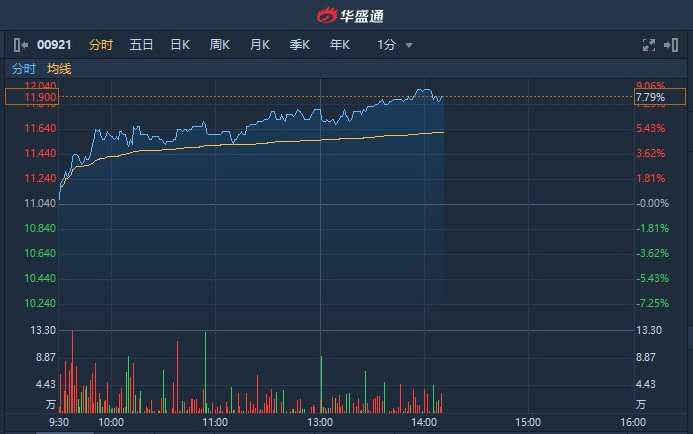This screenshot has height=434, width=693.
Task: Open the 月K monthly candlestick tab
Action: [260, 45]
